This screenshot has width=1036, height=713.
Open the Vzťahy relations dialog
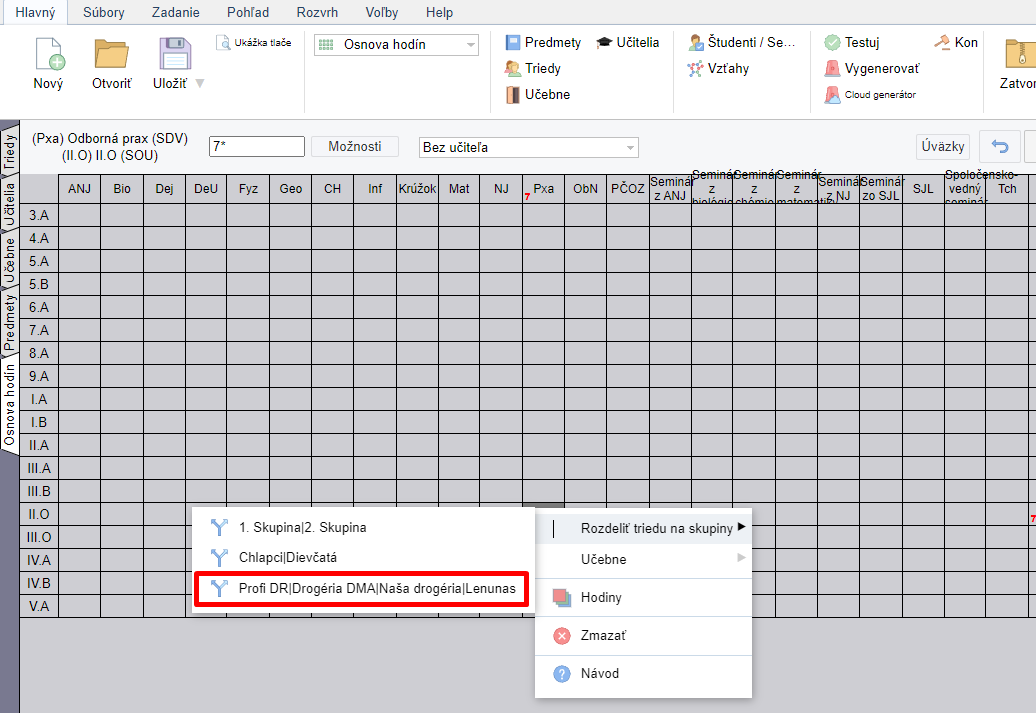(x=718, y=68)
